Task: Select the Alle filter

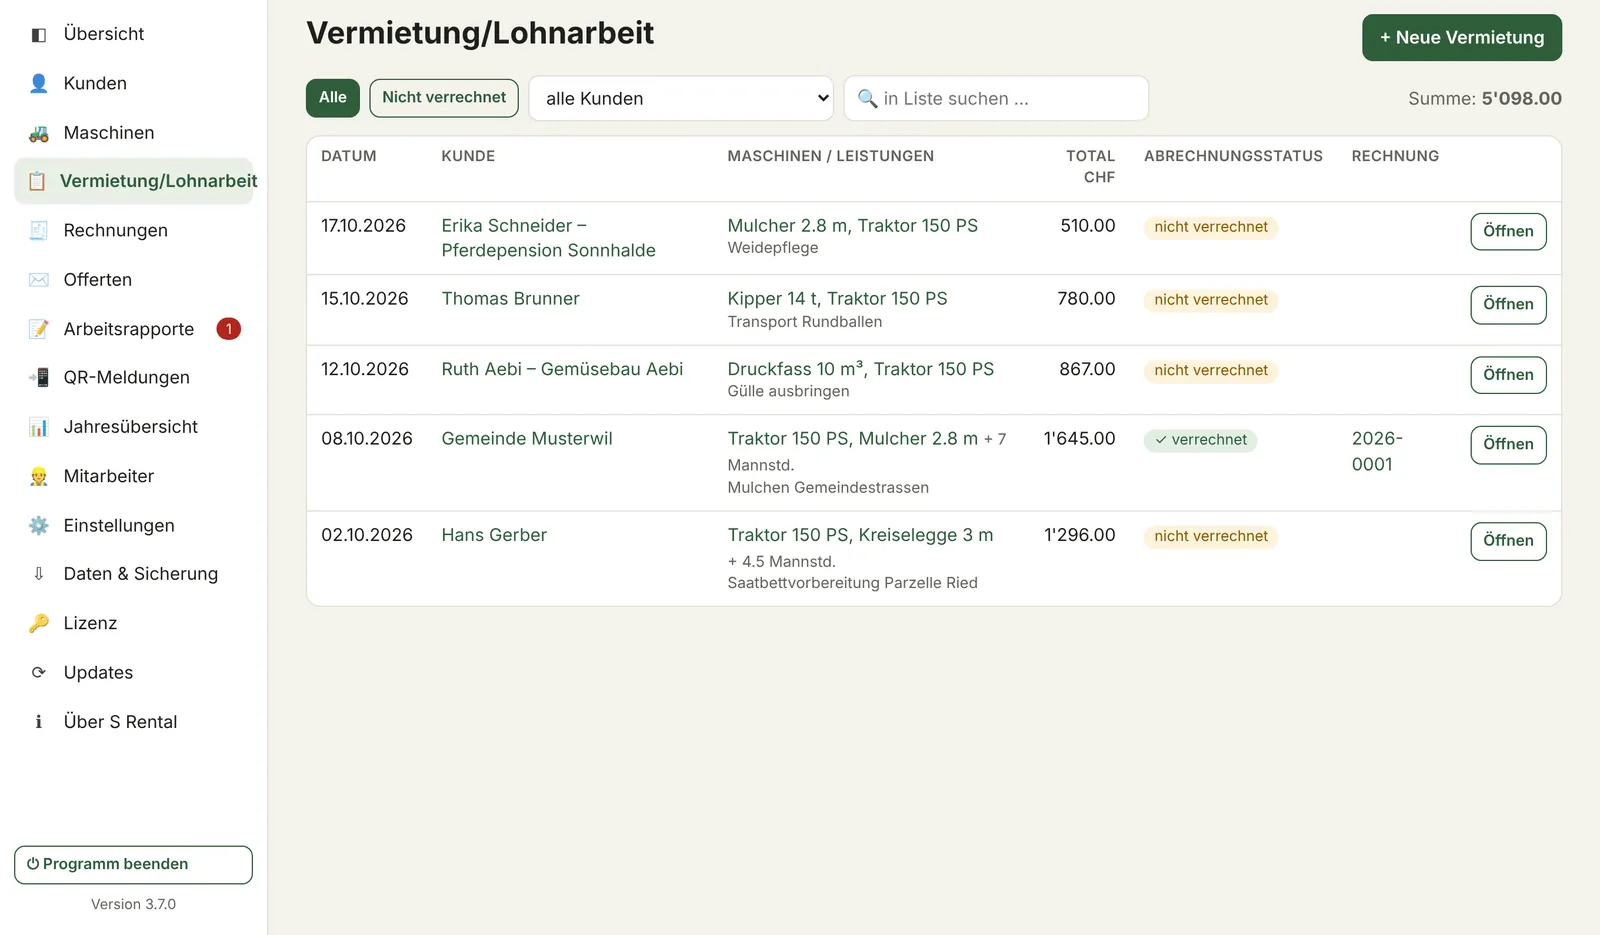Action: [x=333, y=98]
